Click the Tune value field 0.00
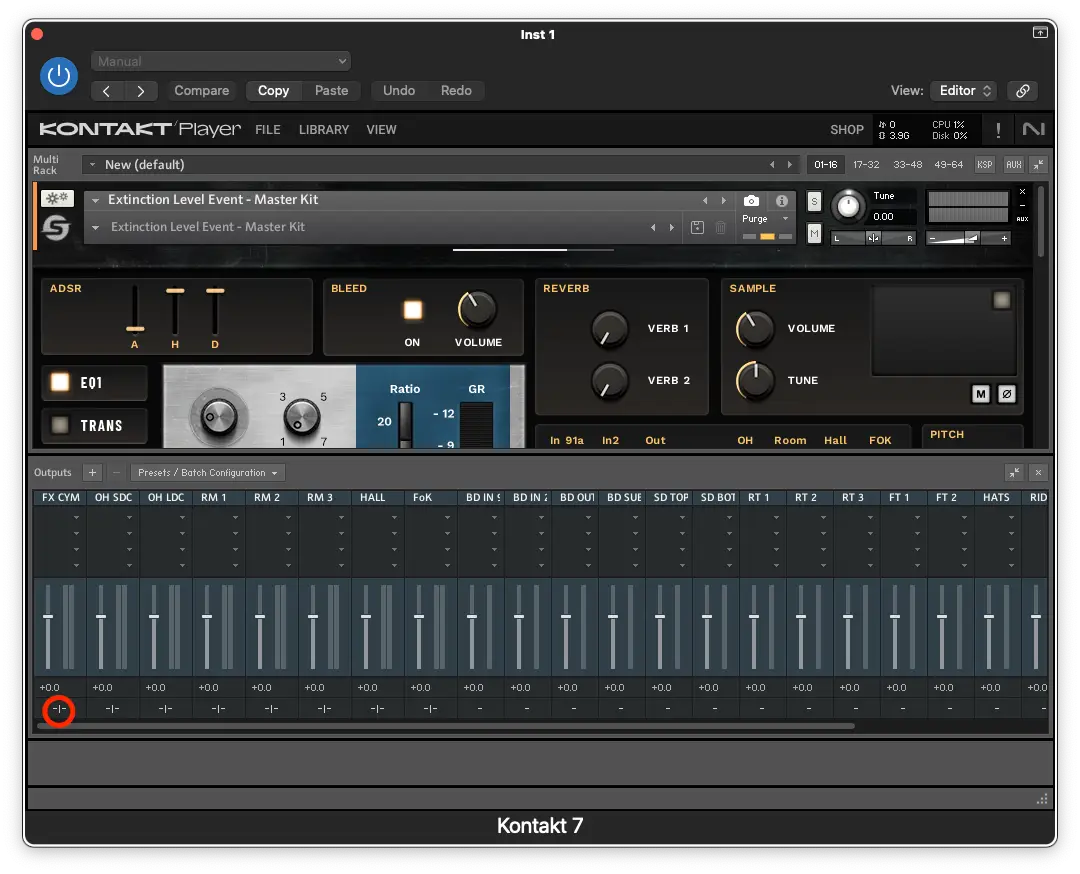This screenshot has width=1080, height=874. pos(893,216)
